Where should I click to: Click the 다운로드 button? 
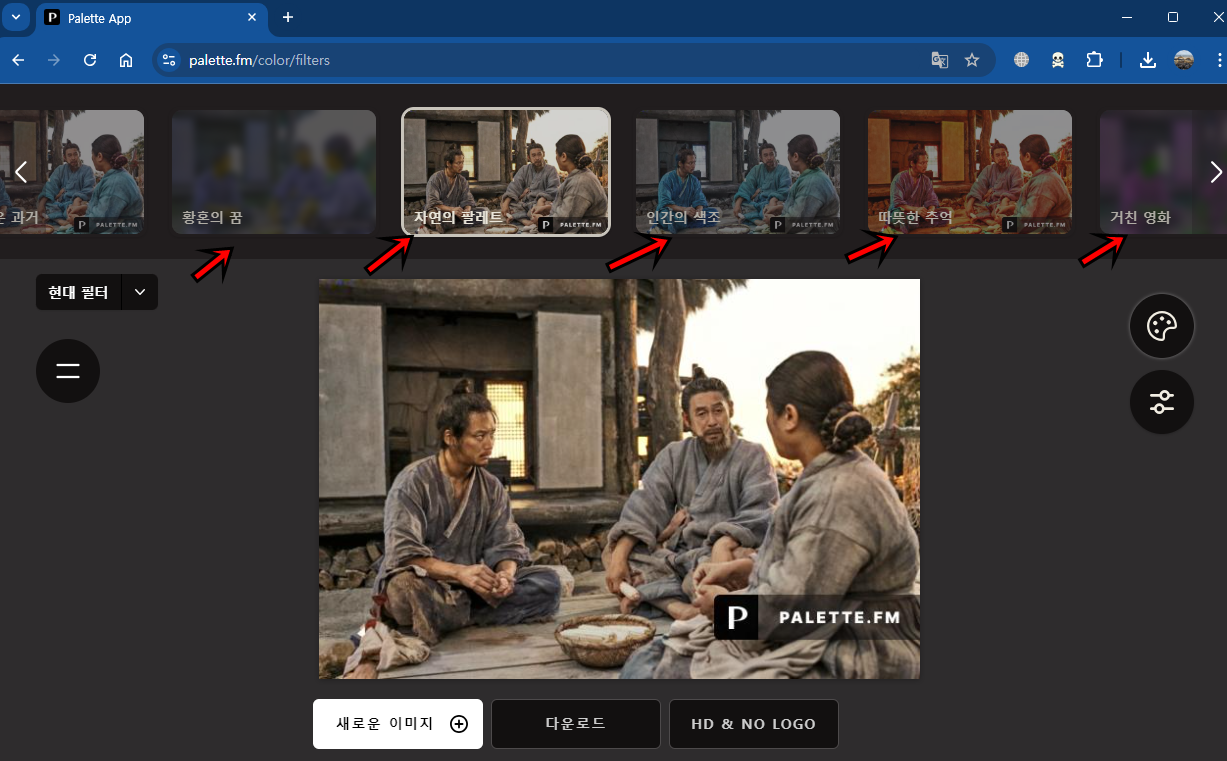(576, 724)
